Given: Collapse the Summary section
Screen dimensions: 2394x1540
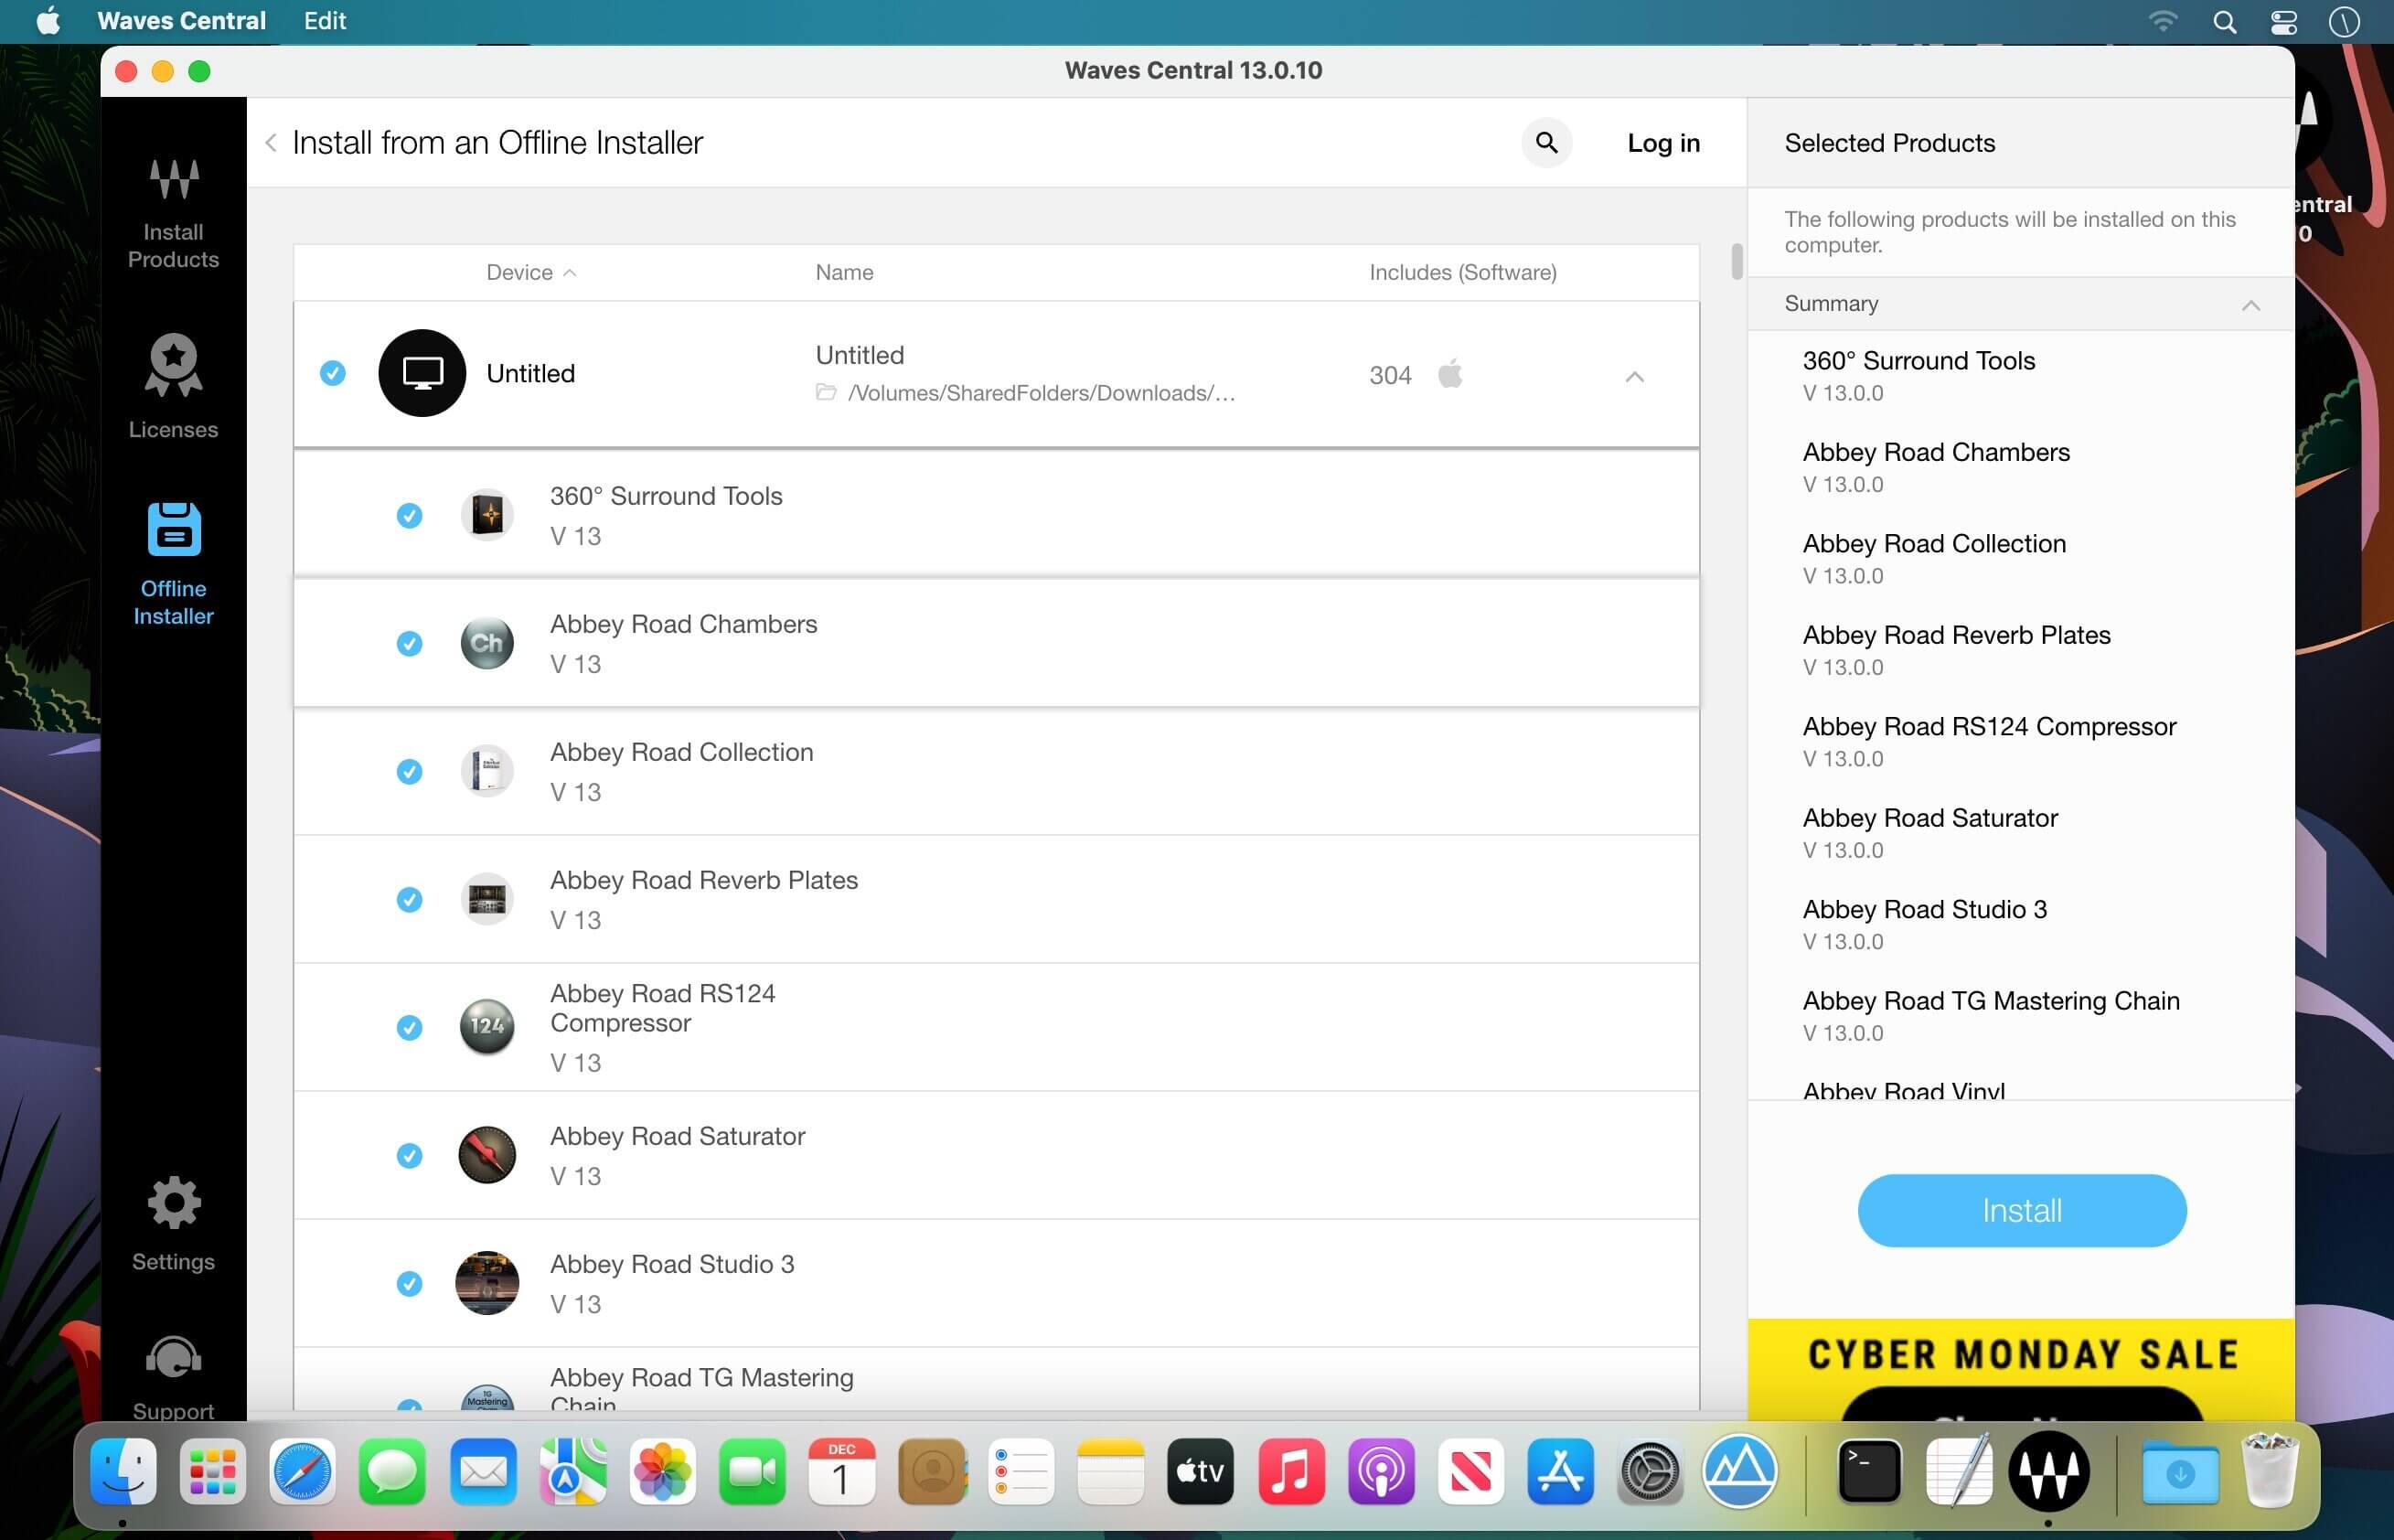Looking at the screenshot, I should click(x=2250, y=305).
